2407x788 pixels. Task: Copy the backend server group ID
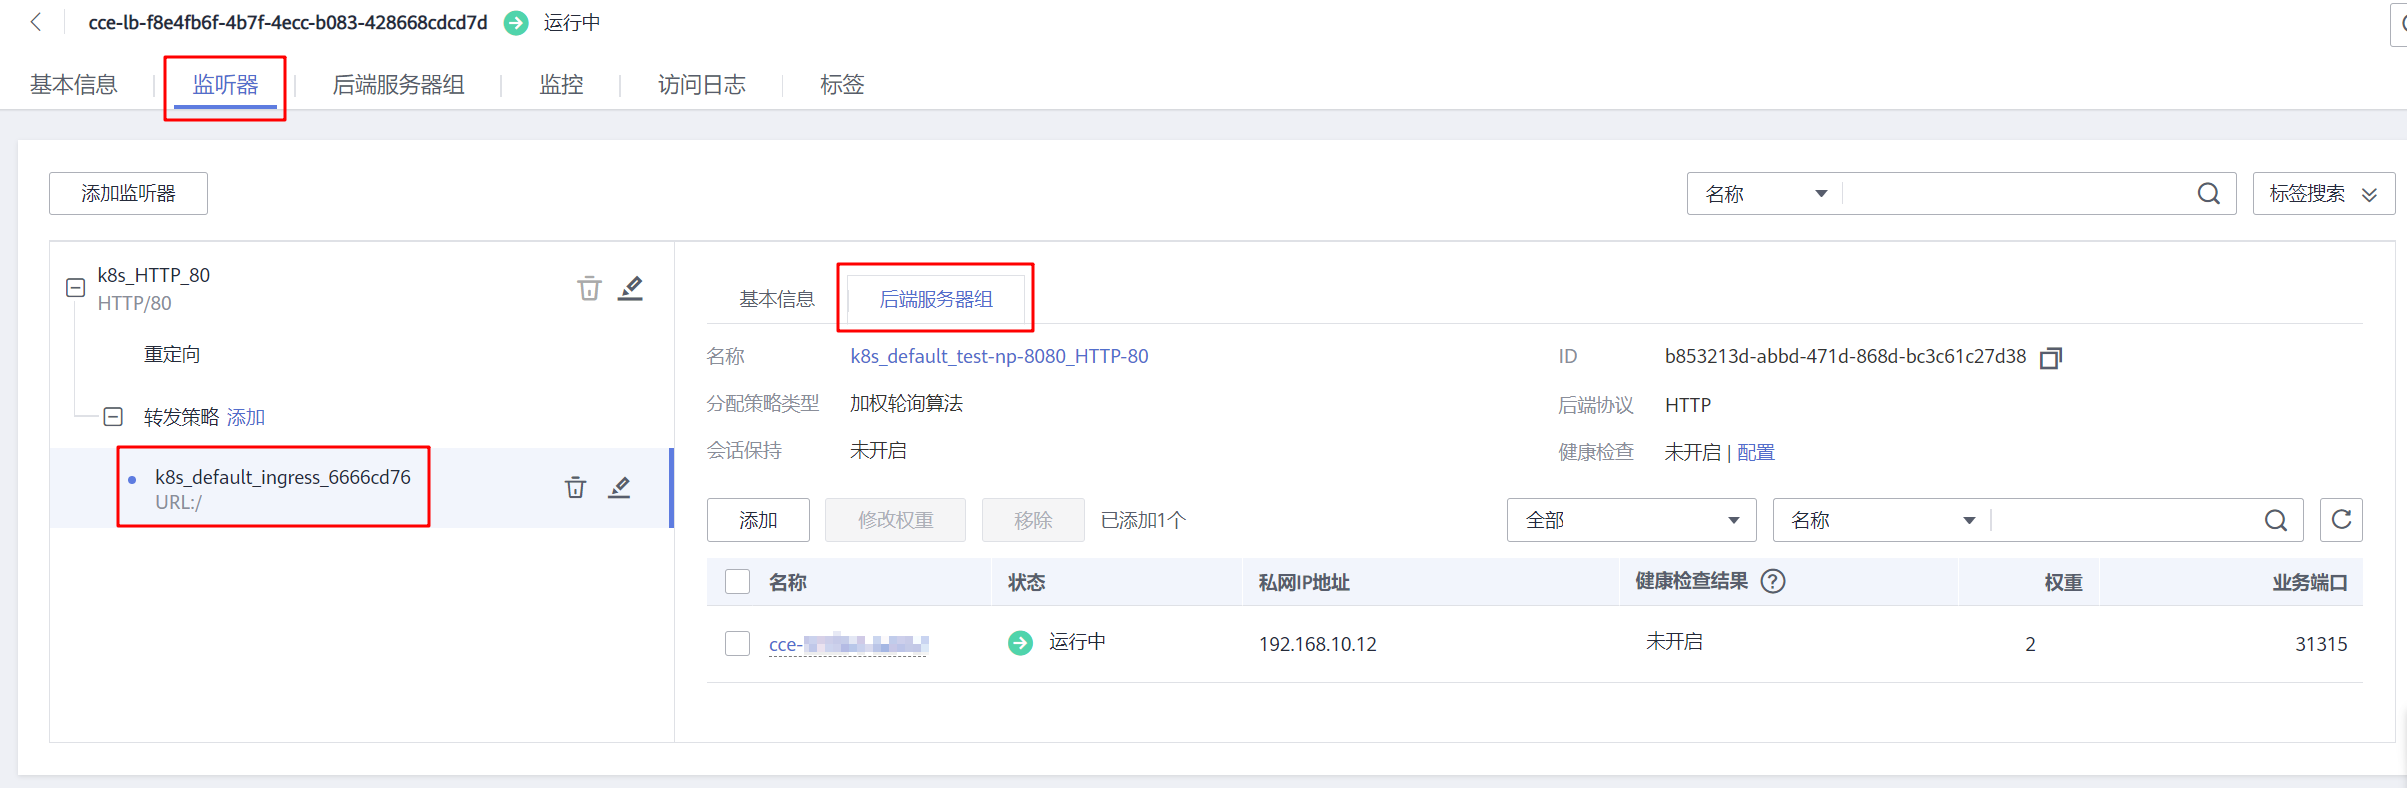[2050, 358]
